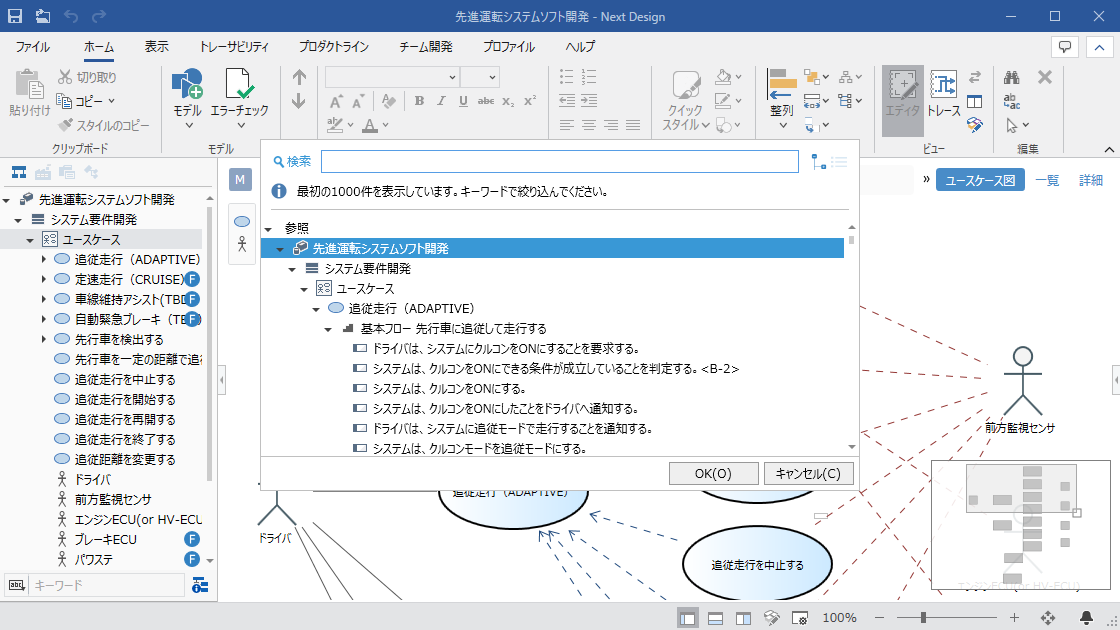This screenshot has height=630, width=1120.
Task: Click the zoom slider handle
Action: (x=923, y=617)
